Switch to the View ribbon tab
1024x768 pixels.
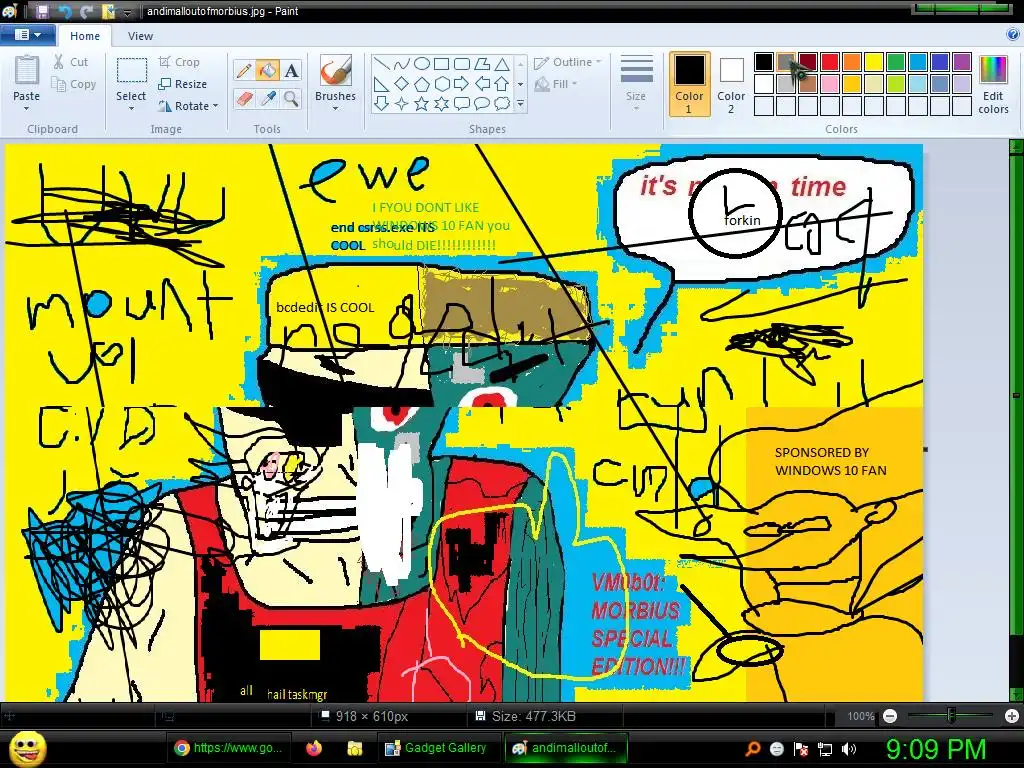click(140, 36)
